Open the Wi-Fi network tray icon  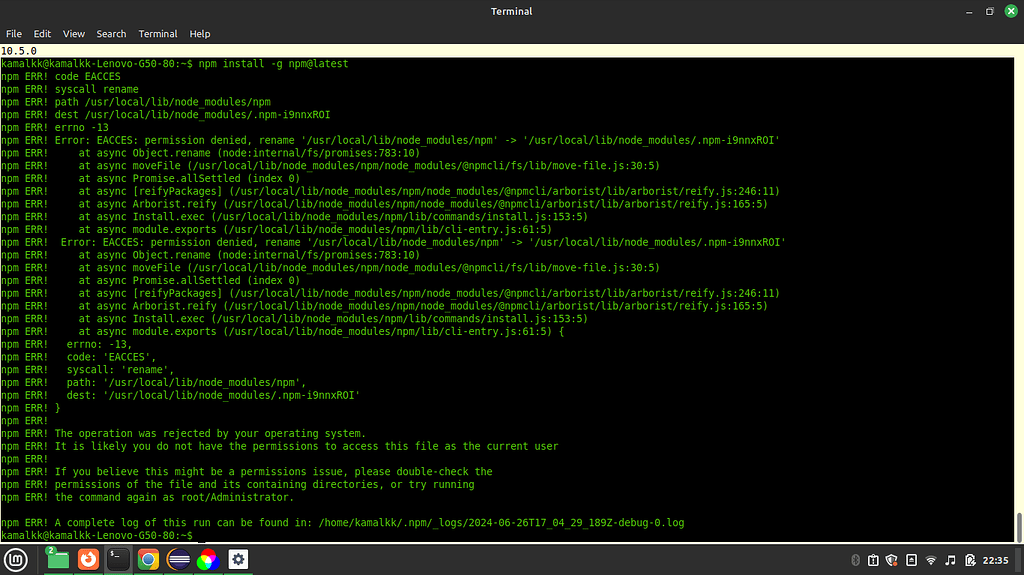click(x=931, y=560)
